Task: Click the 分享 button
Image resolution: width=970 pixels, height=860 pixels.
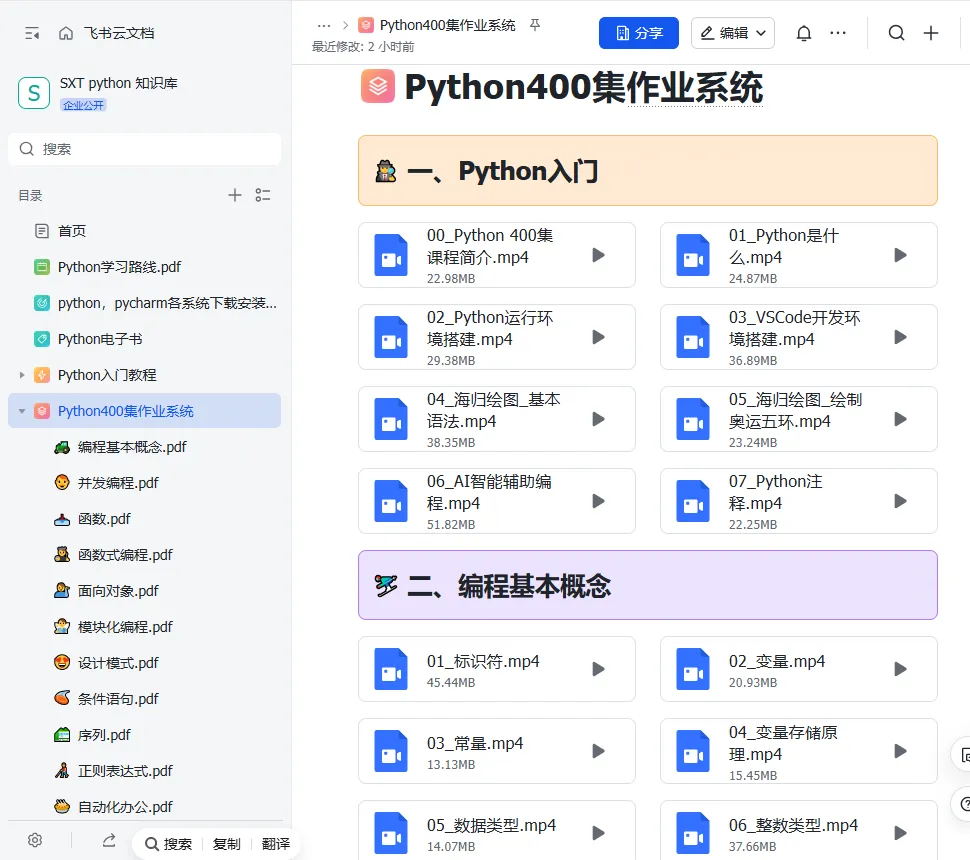Action: (x=638, y=33)
